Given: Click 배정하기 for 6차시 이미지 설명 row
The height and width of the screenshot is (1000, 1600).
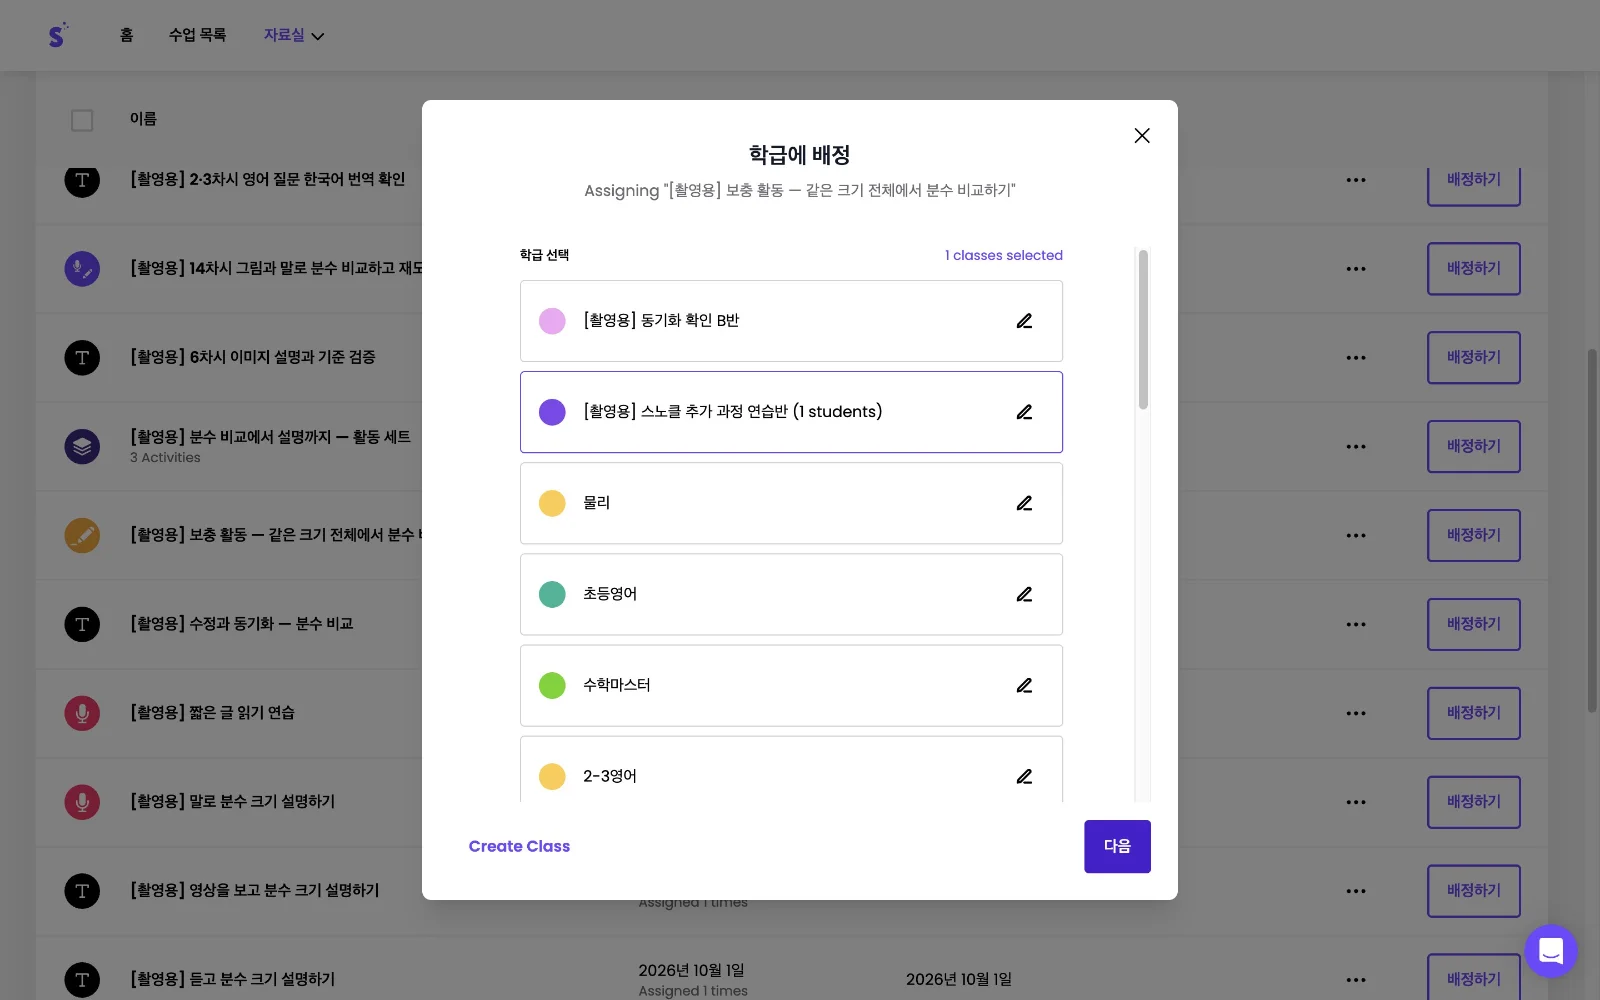Looking at the screenshot, I should point(1474,358).
